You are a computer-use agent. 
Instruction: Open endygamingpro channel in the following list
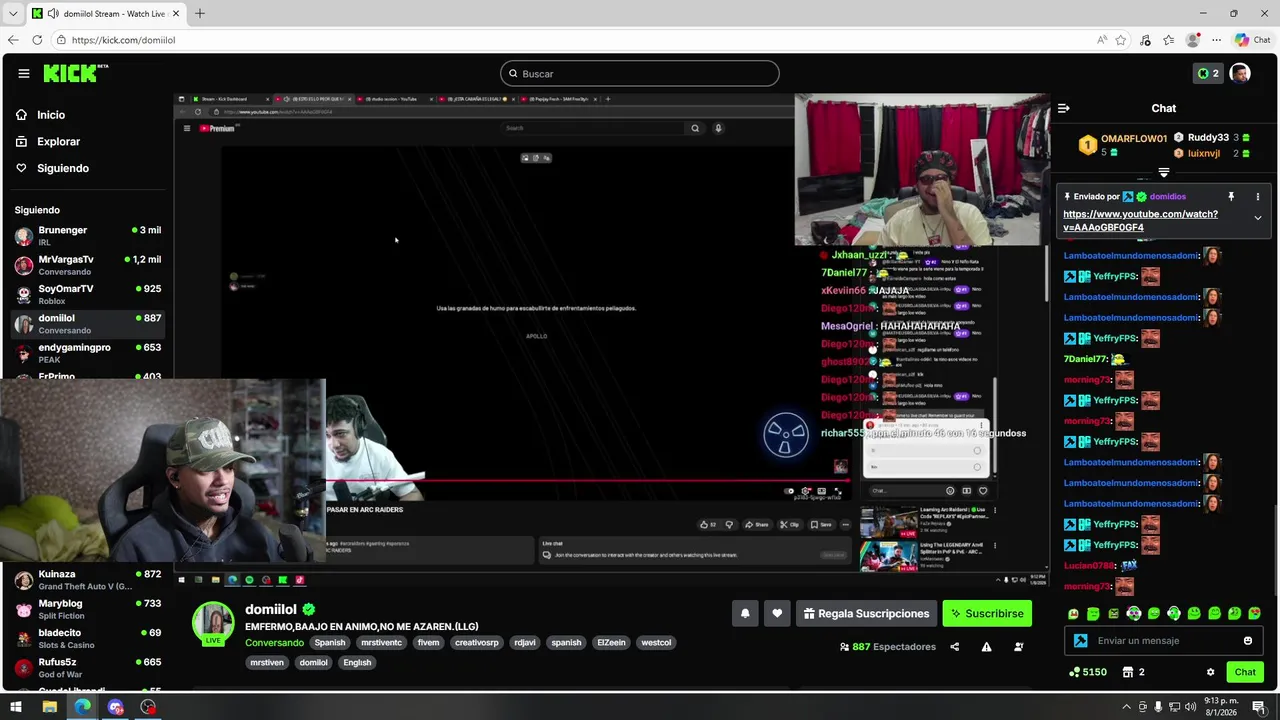(x=88, y=353)
